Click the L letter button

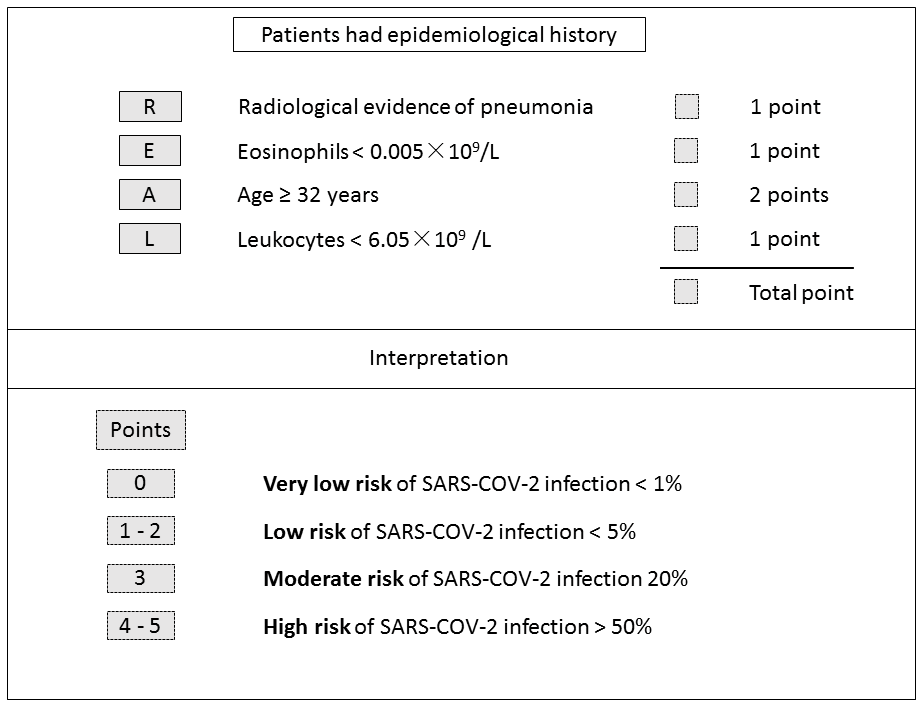(150, 239)
